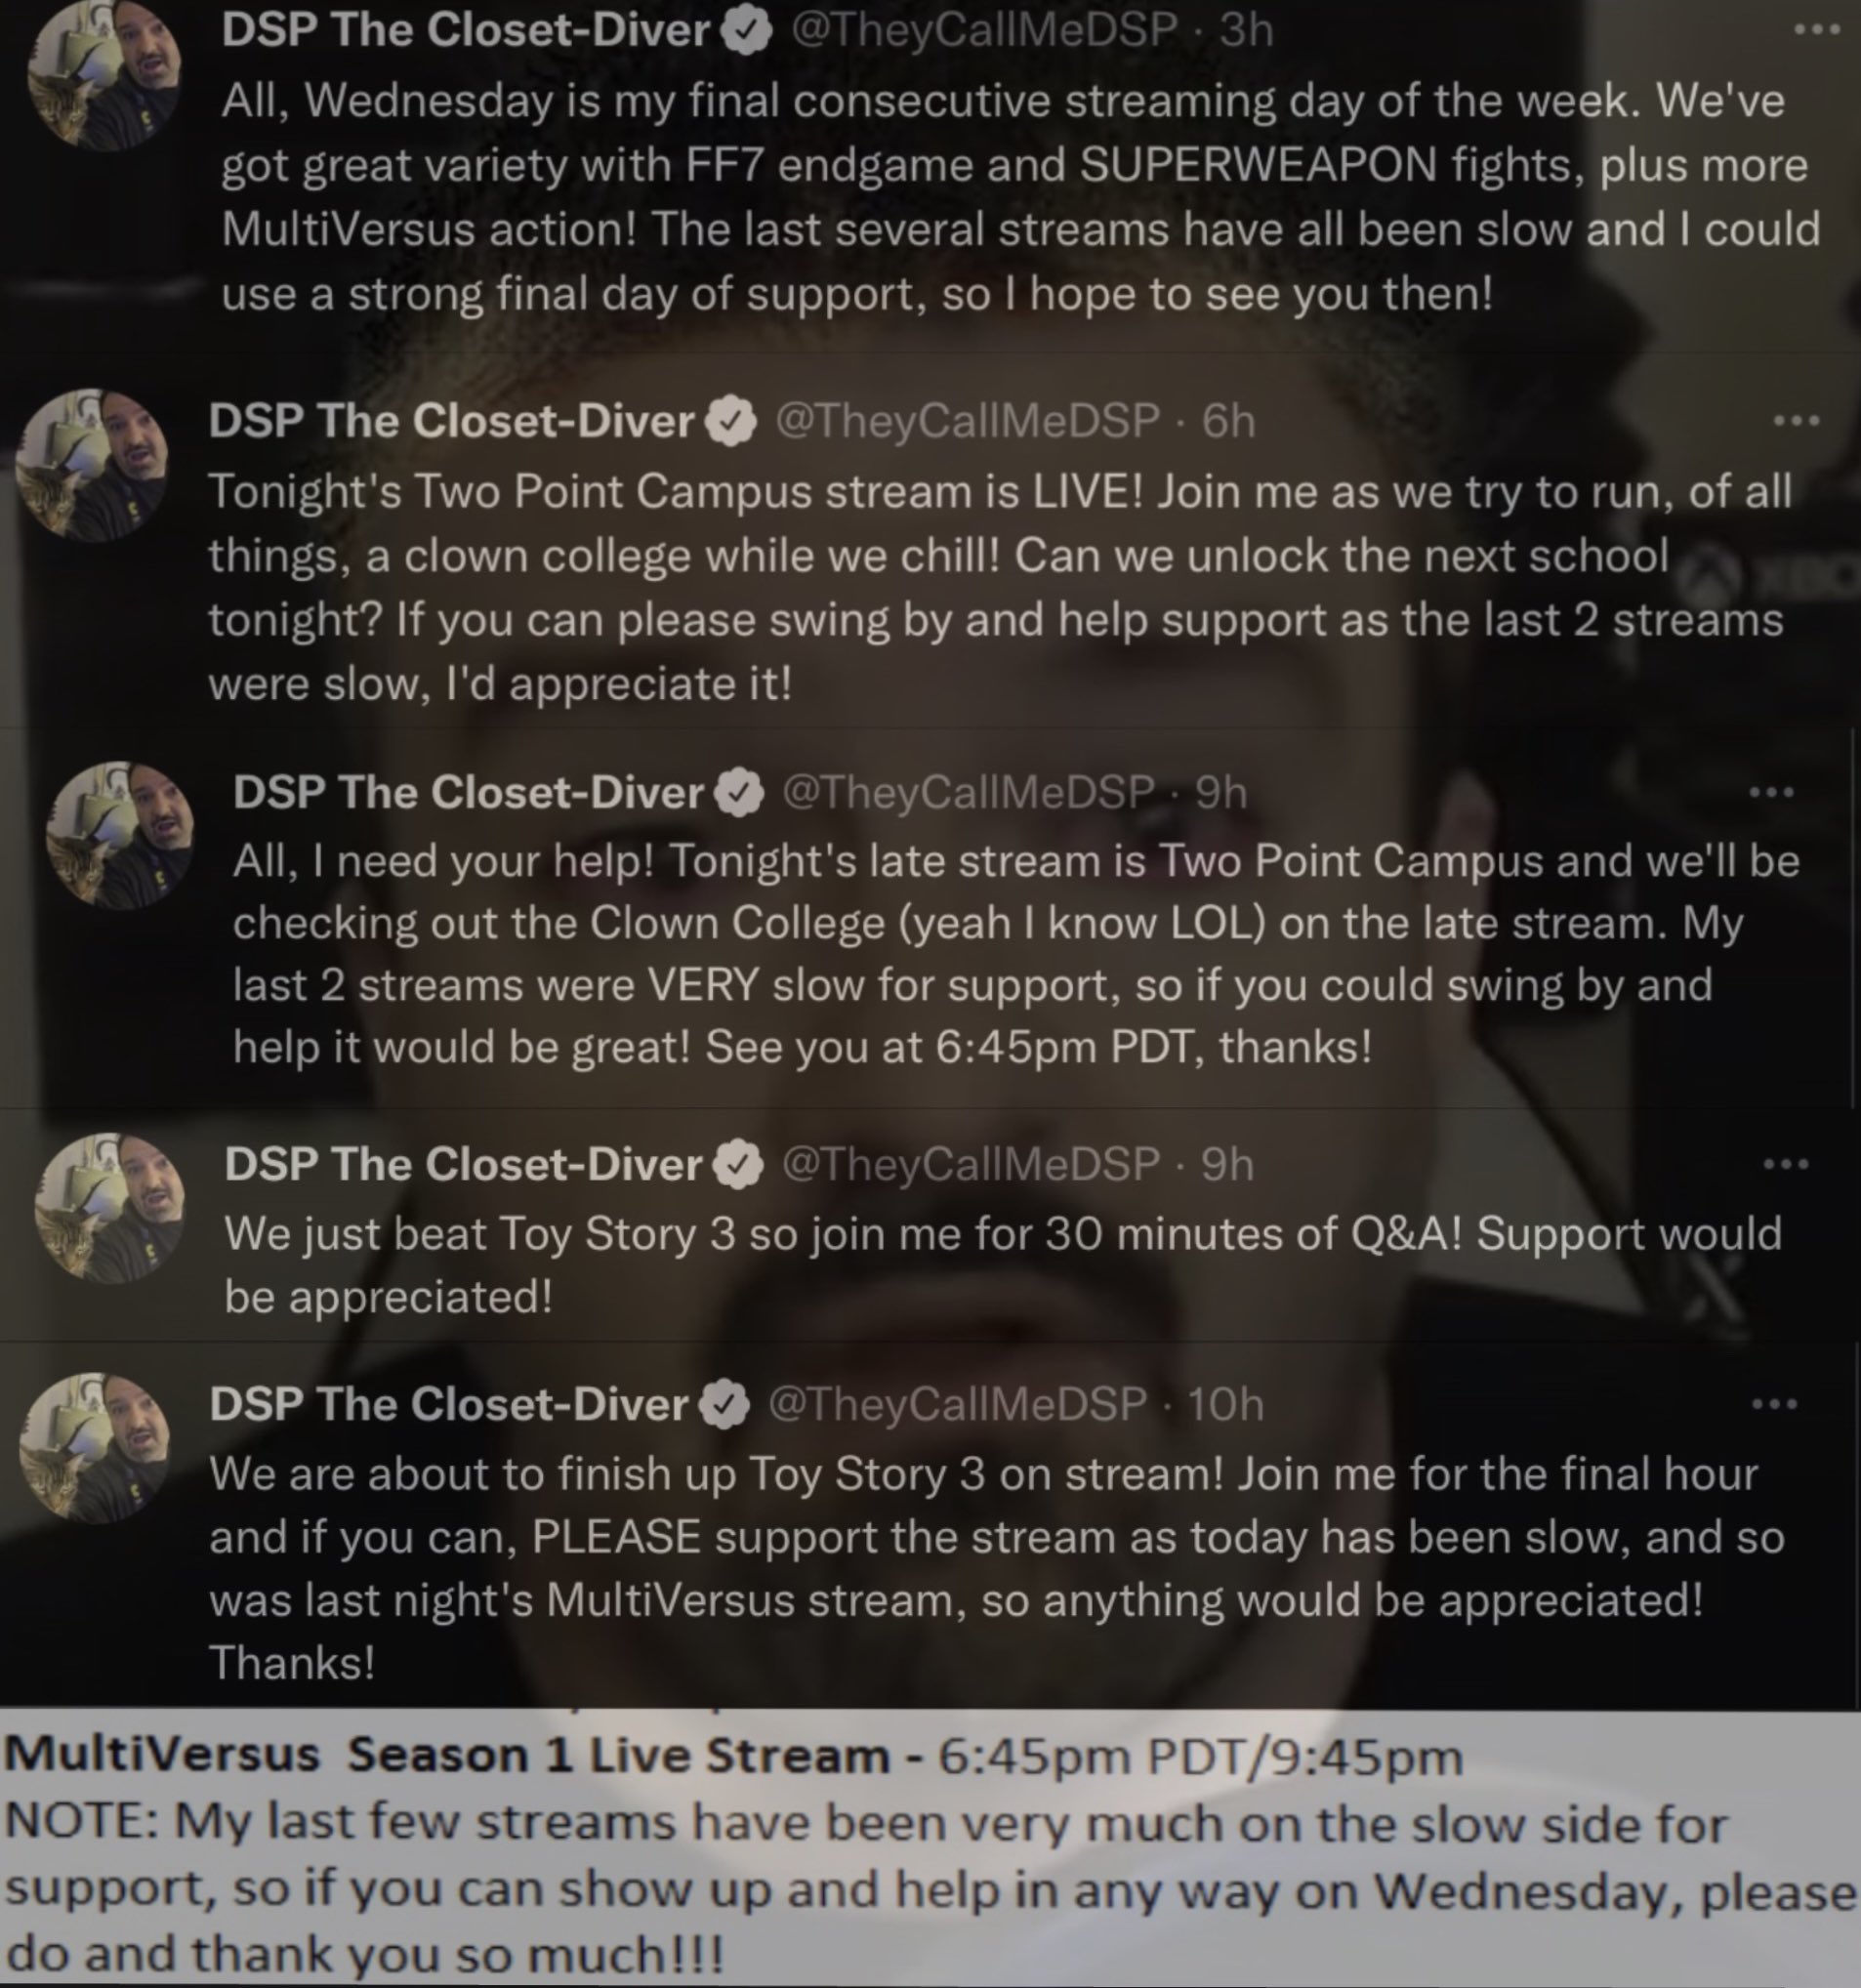This screenshot has height=1988, width=1861.
Task: Click the verified badge on the 10h tweet
Action: (725, 1406)
